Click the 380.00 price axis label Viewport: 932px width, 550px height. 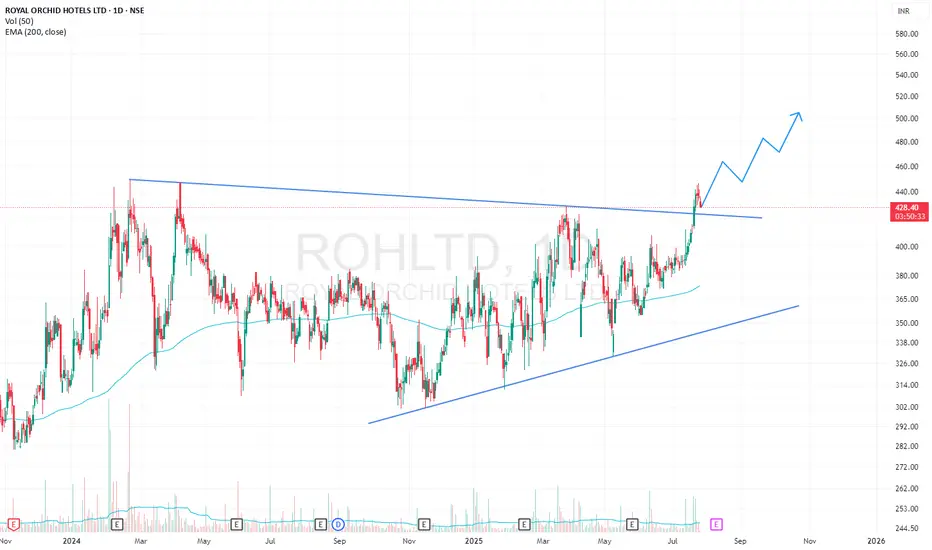pos(907,276)
